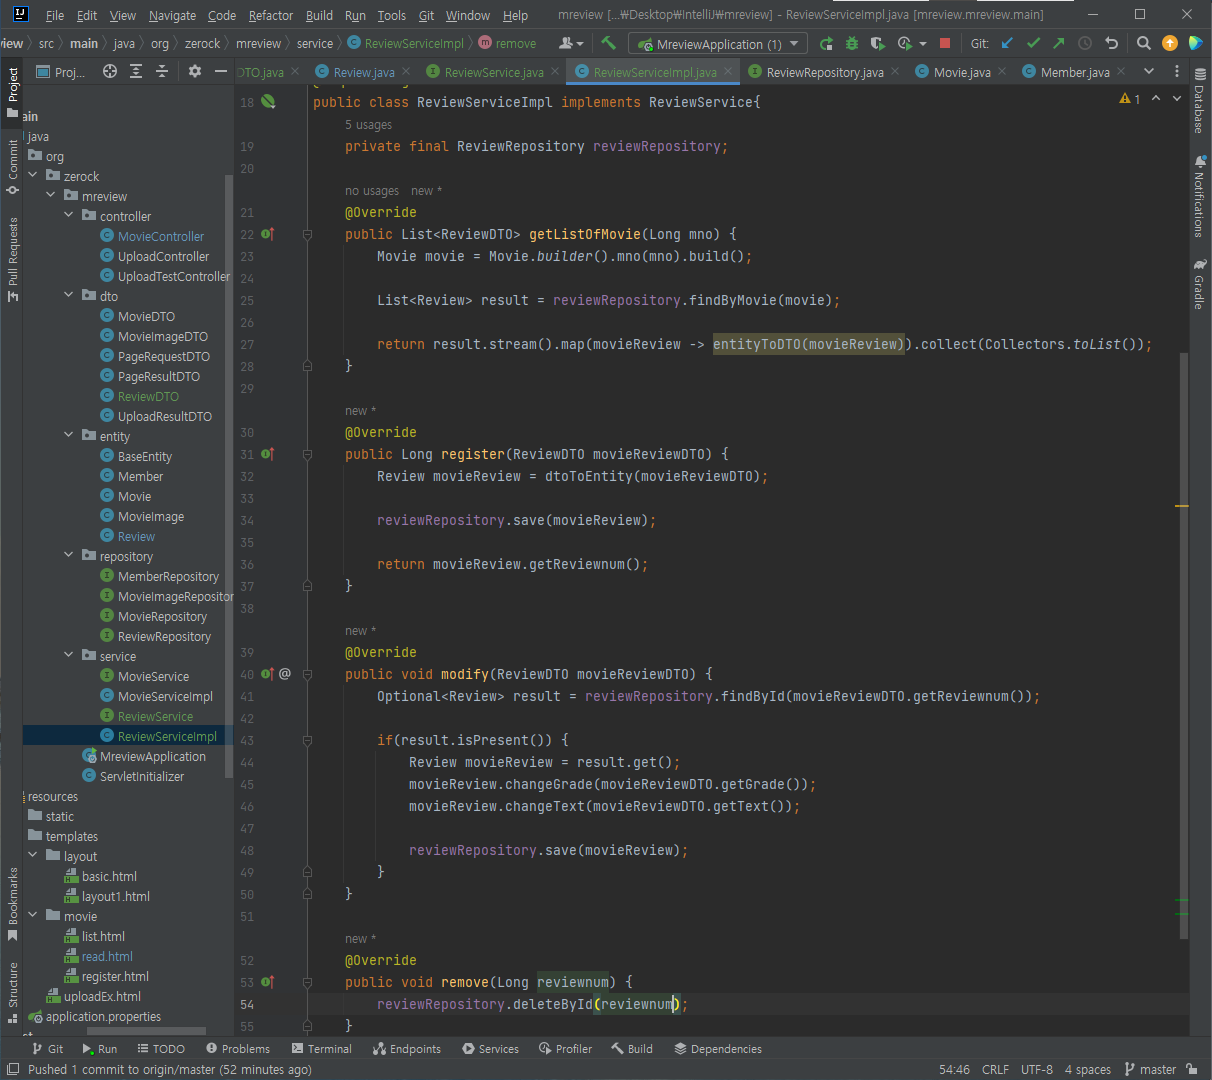This screenshot has width=1212, height=1080.
Task: Open the code collaboration user icon
Action: pyautogui.click(x=571, y=43)
